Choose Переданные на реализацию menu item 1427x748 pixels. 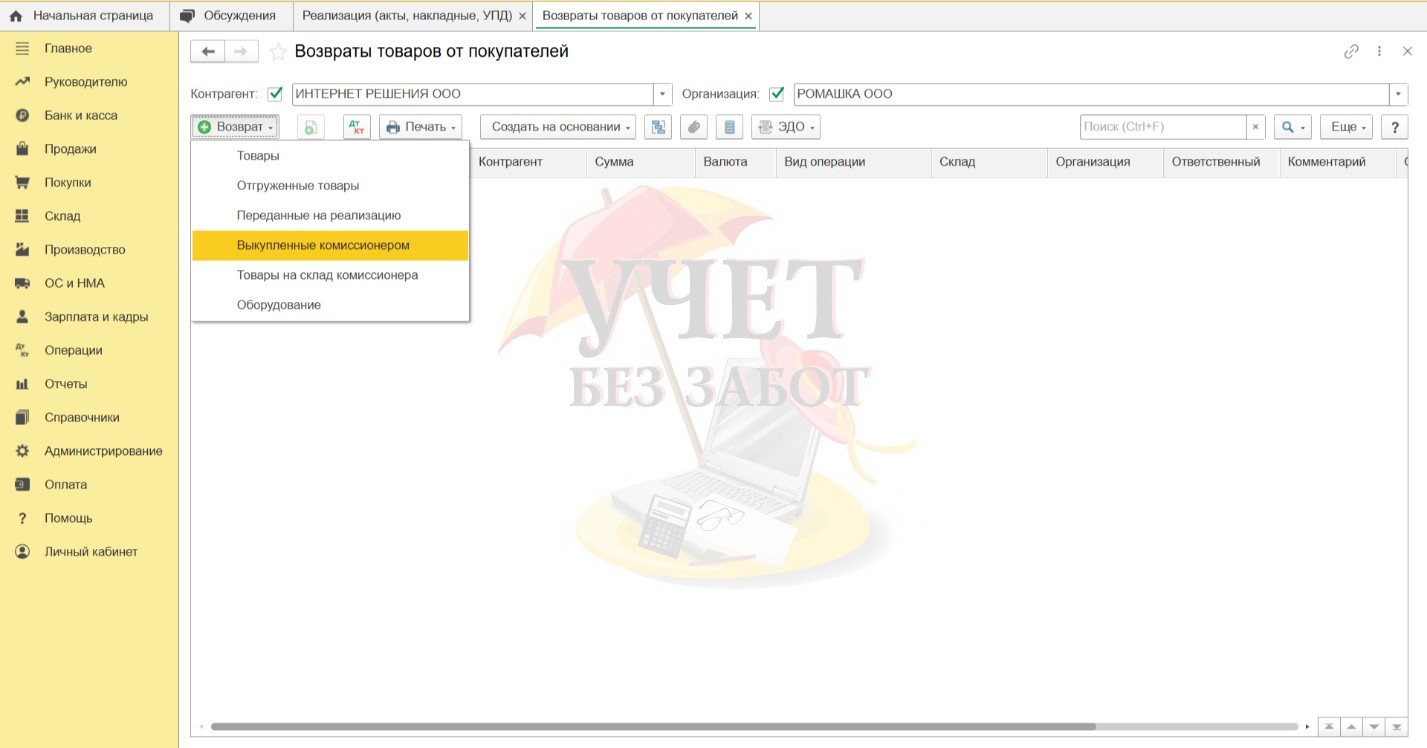(318, 215)
